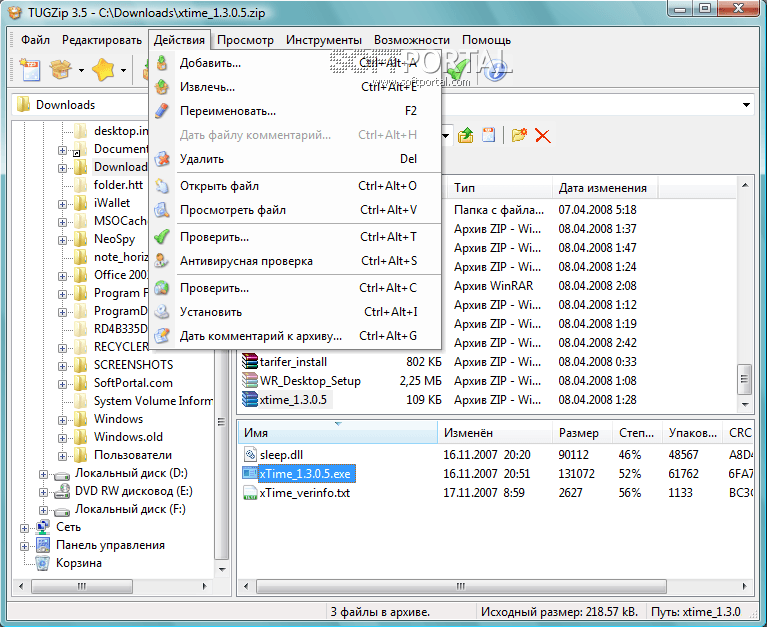The width and height of the screenshot is (767, 627).
Task: Click the Извлечь menu entry icon
Action: (x=162, y=87)
